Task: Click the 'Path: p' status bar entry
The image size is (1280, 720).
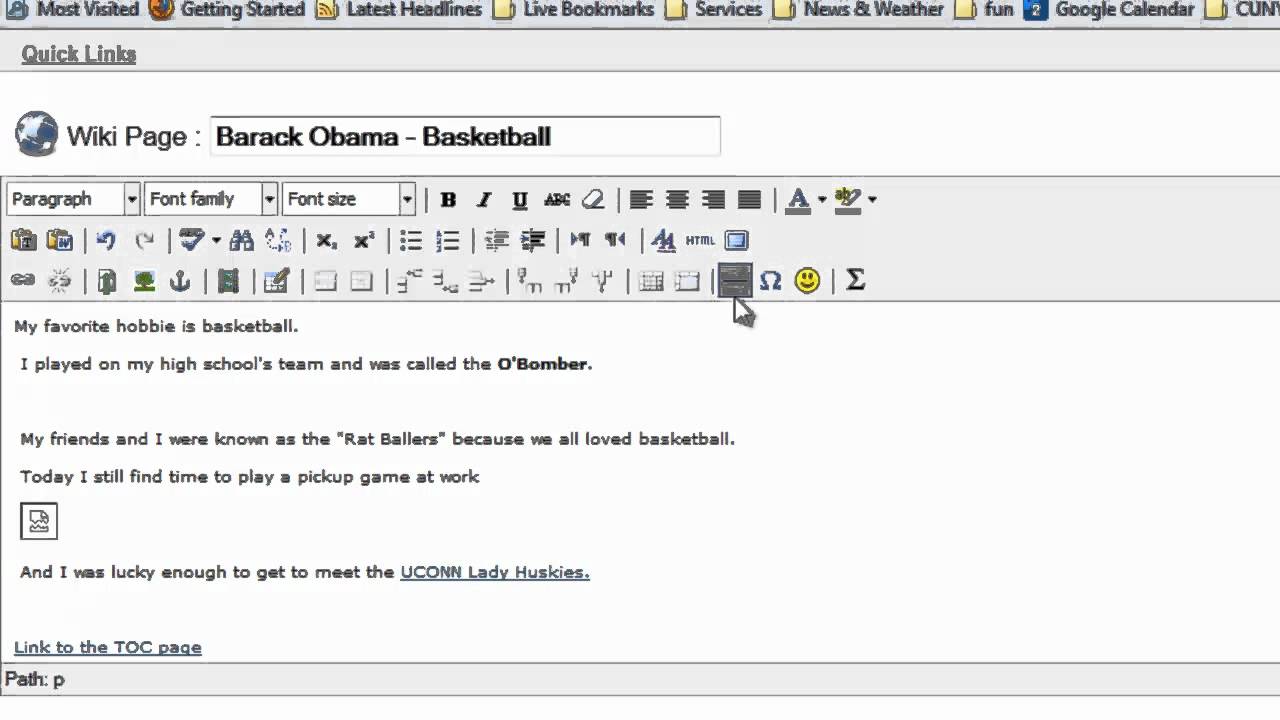Action: (35, 680)
